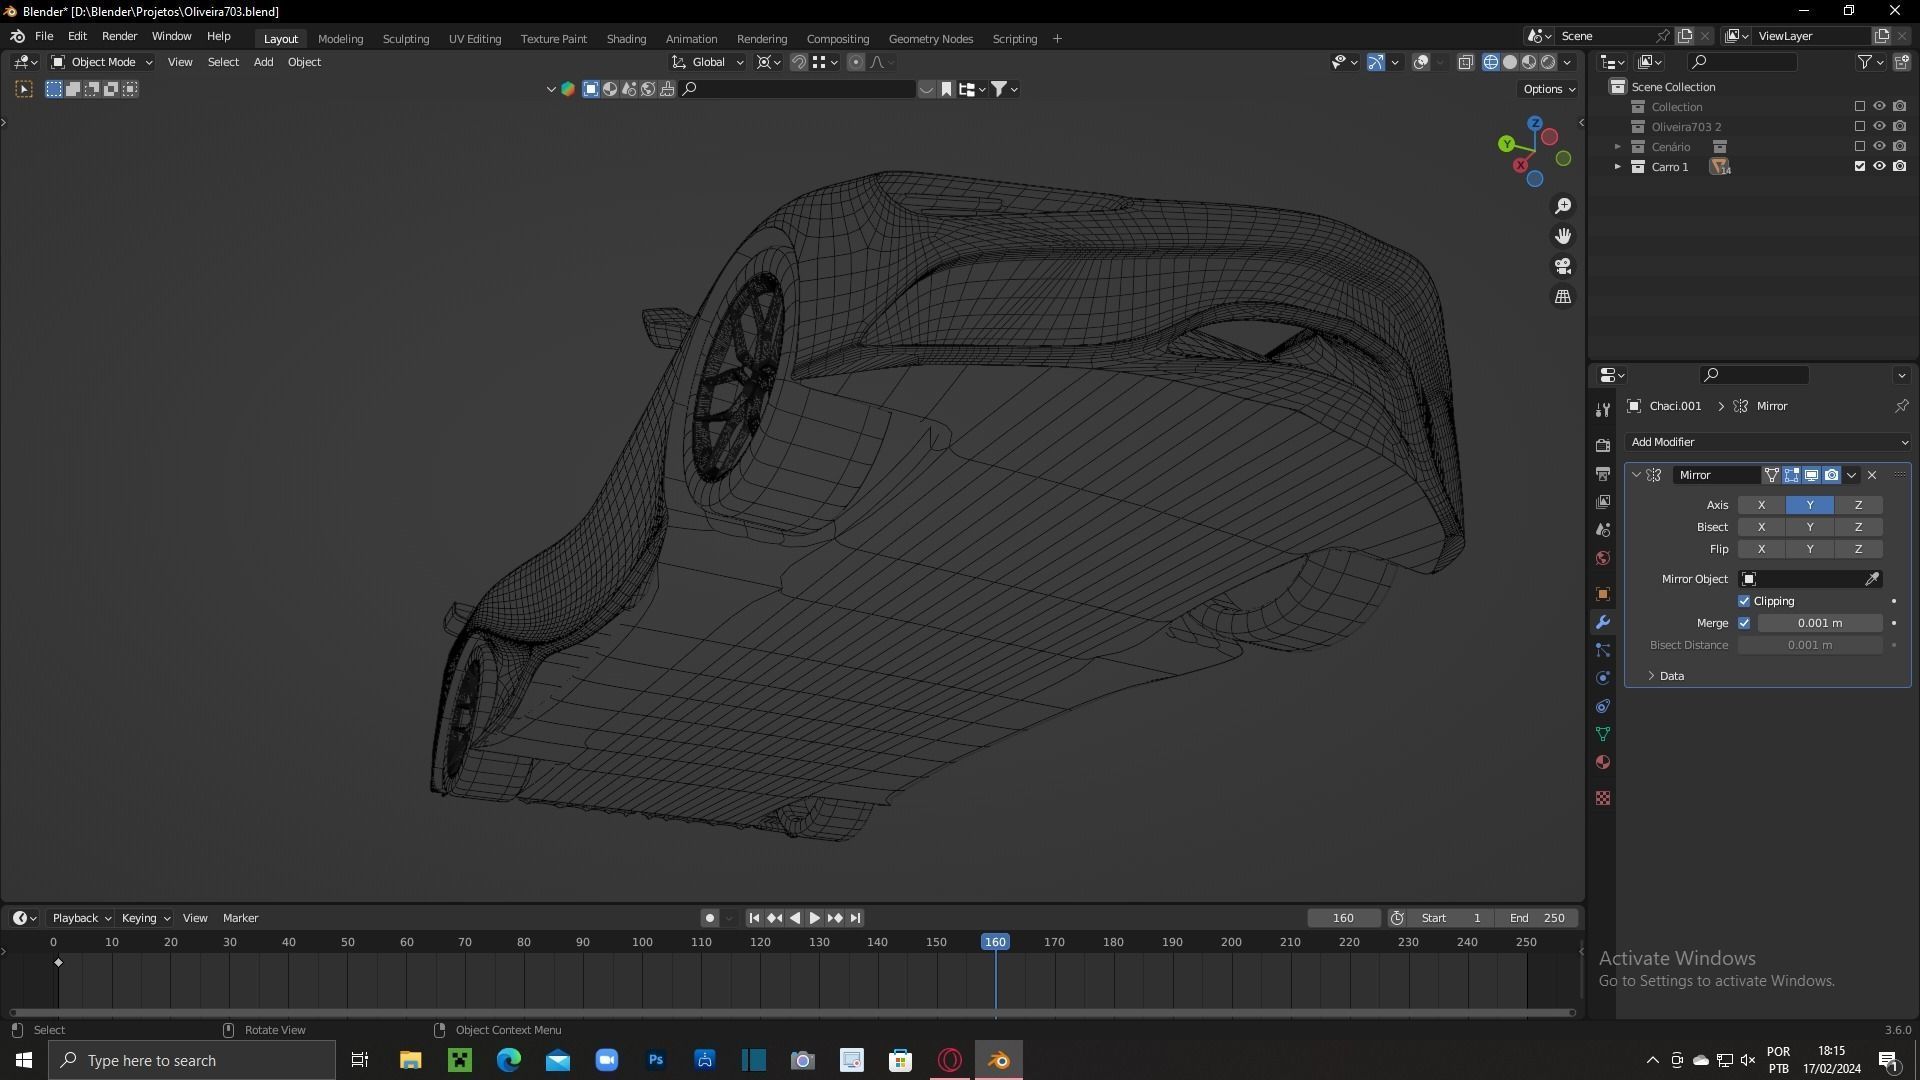Play the animation forward
This screenshot has width=1920, height=1080.
click(815, 918)
